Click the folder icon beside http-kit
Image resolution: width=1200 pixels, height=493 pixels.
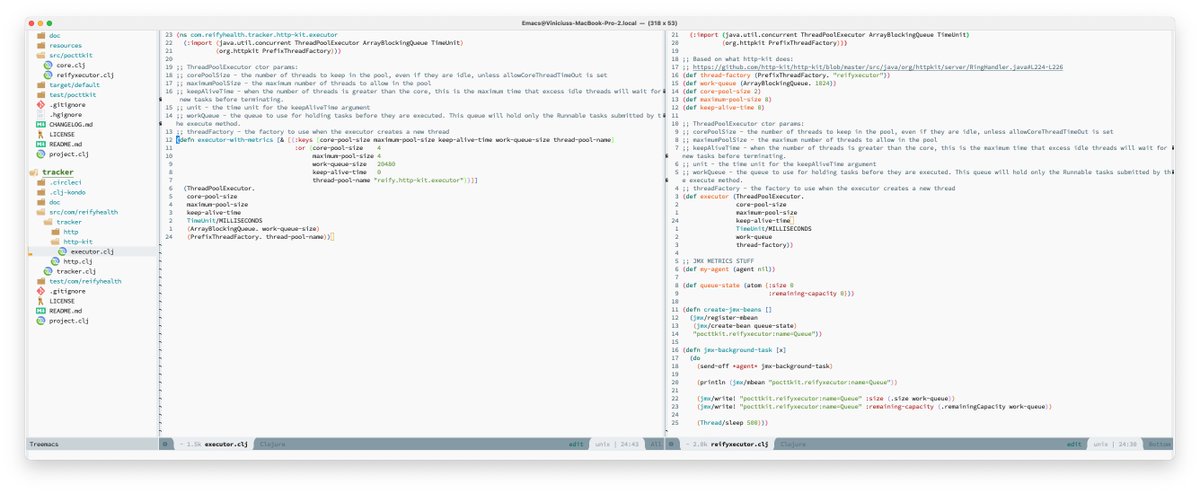click(x=55, y=242)
